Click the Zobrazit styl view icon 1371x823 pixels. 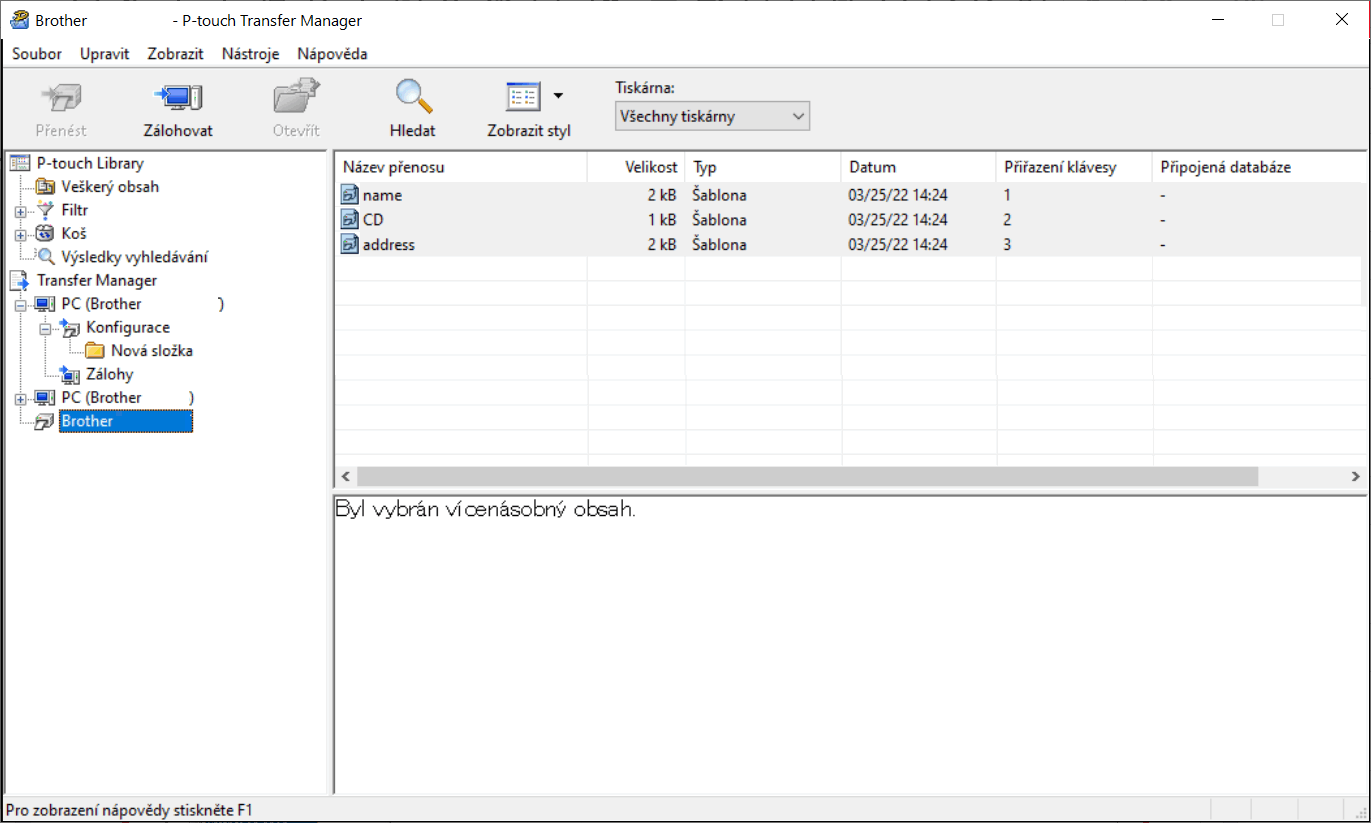(523, 97)
